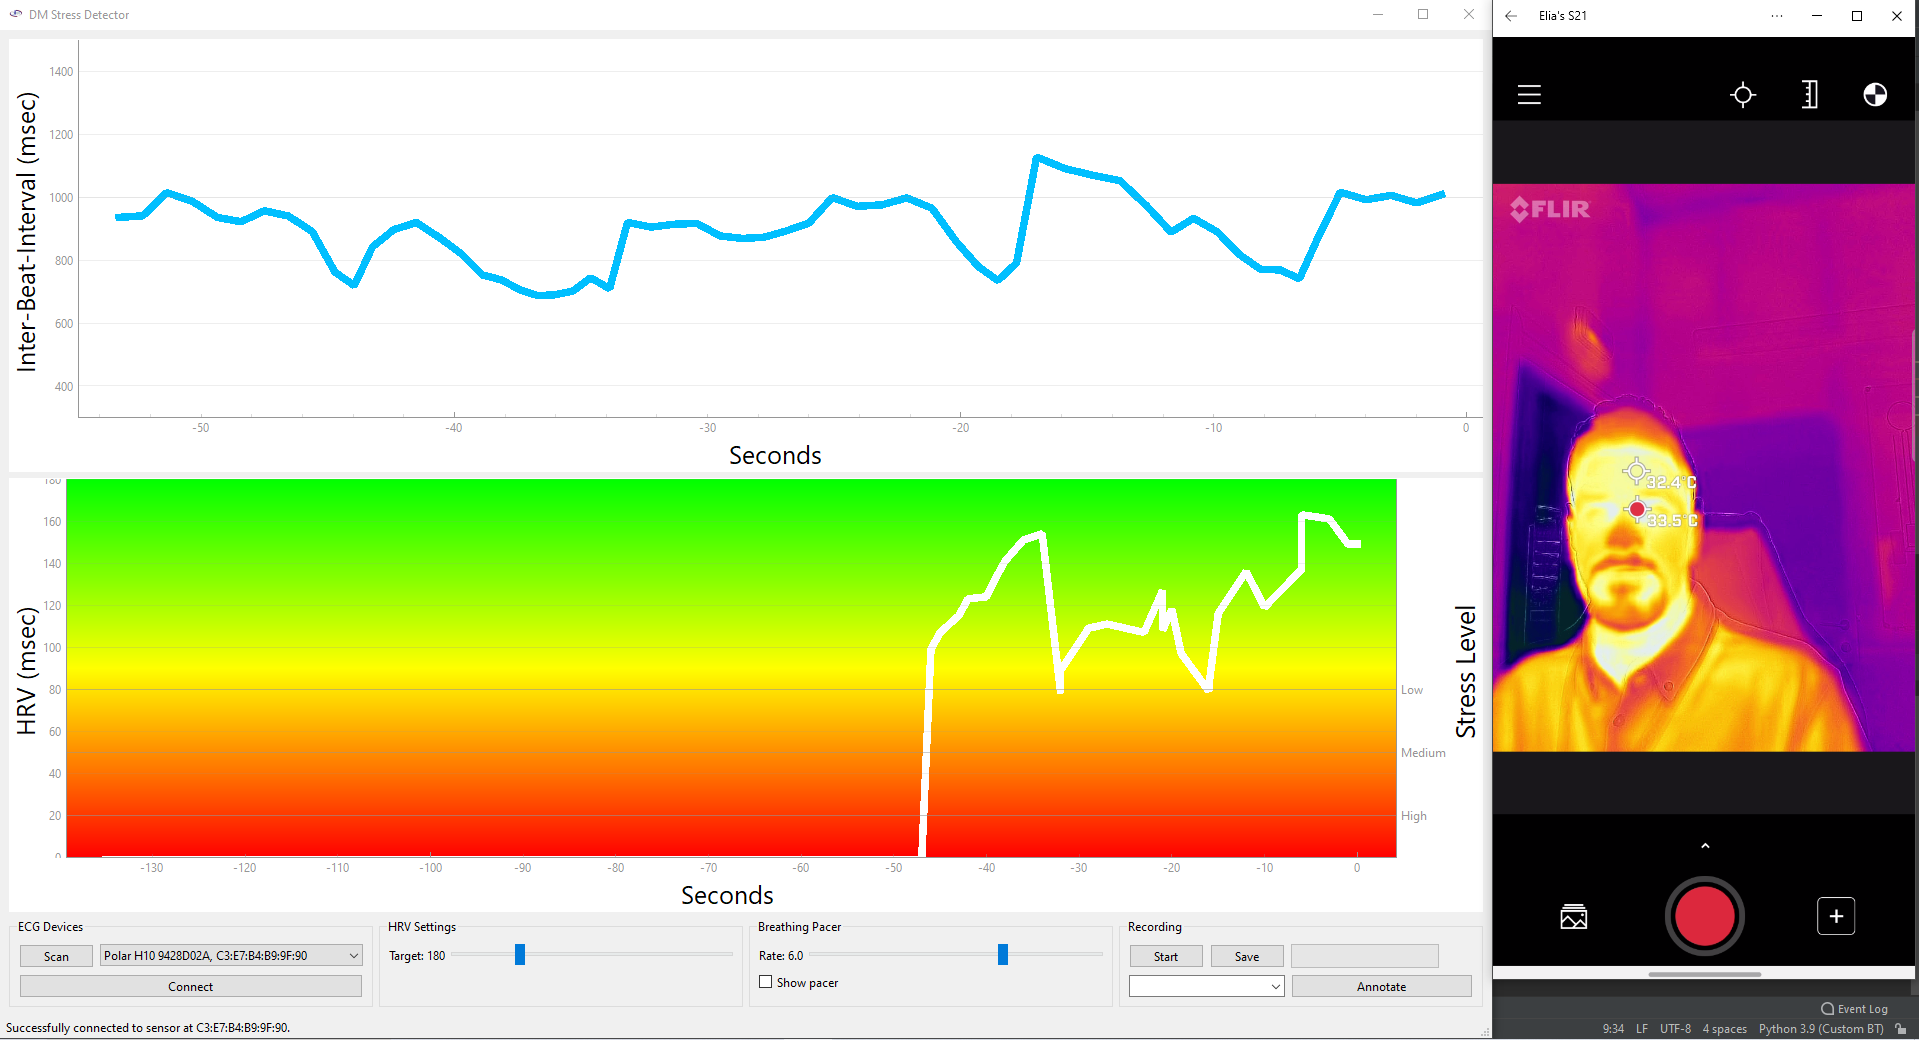The image size is (1919, 1040).
Task: Click the HRV Target slider handle
Action: point(520,955)
